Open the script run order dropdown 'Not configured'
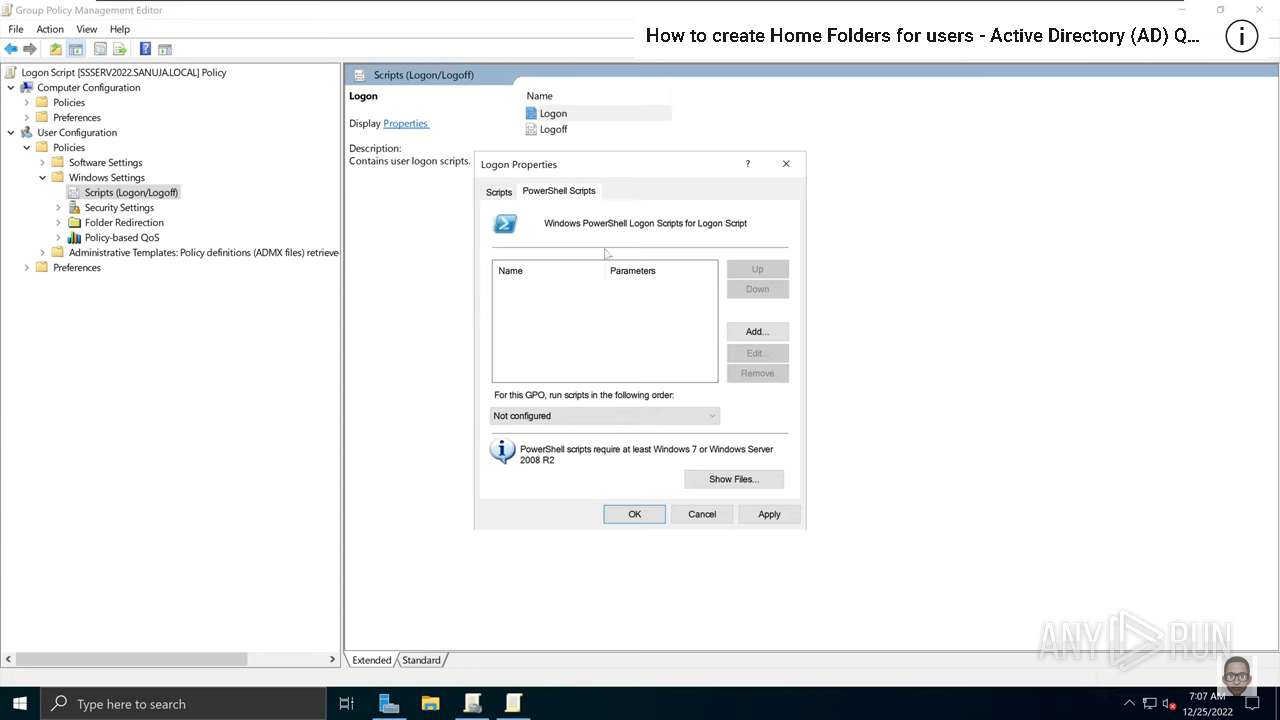The height and width of the screenshot is (720, 1280). click(604, 416)
